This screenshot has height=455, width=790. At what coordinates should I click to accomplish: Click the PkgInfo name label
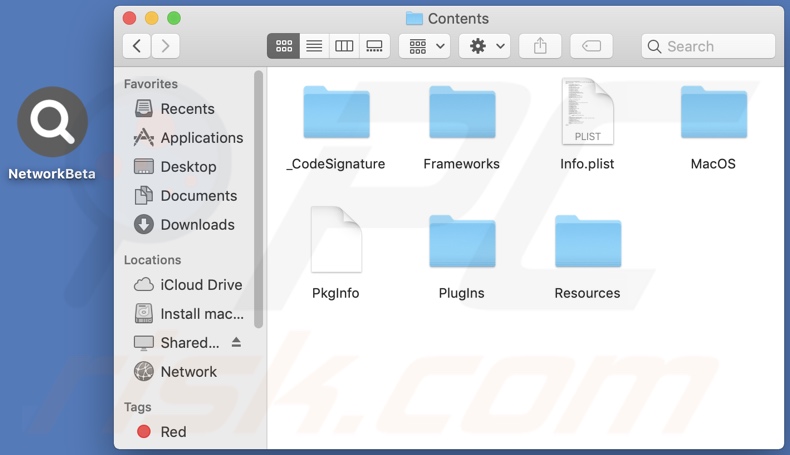click(x=336, y=293)
